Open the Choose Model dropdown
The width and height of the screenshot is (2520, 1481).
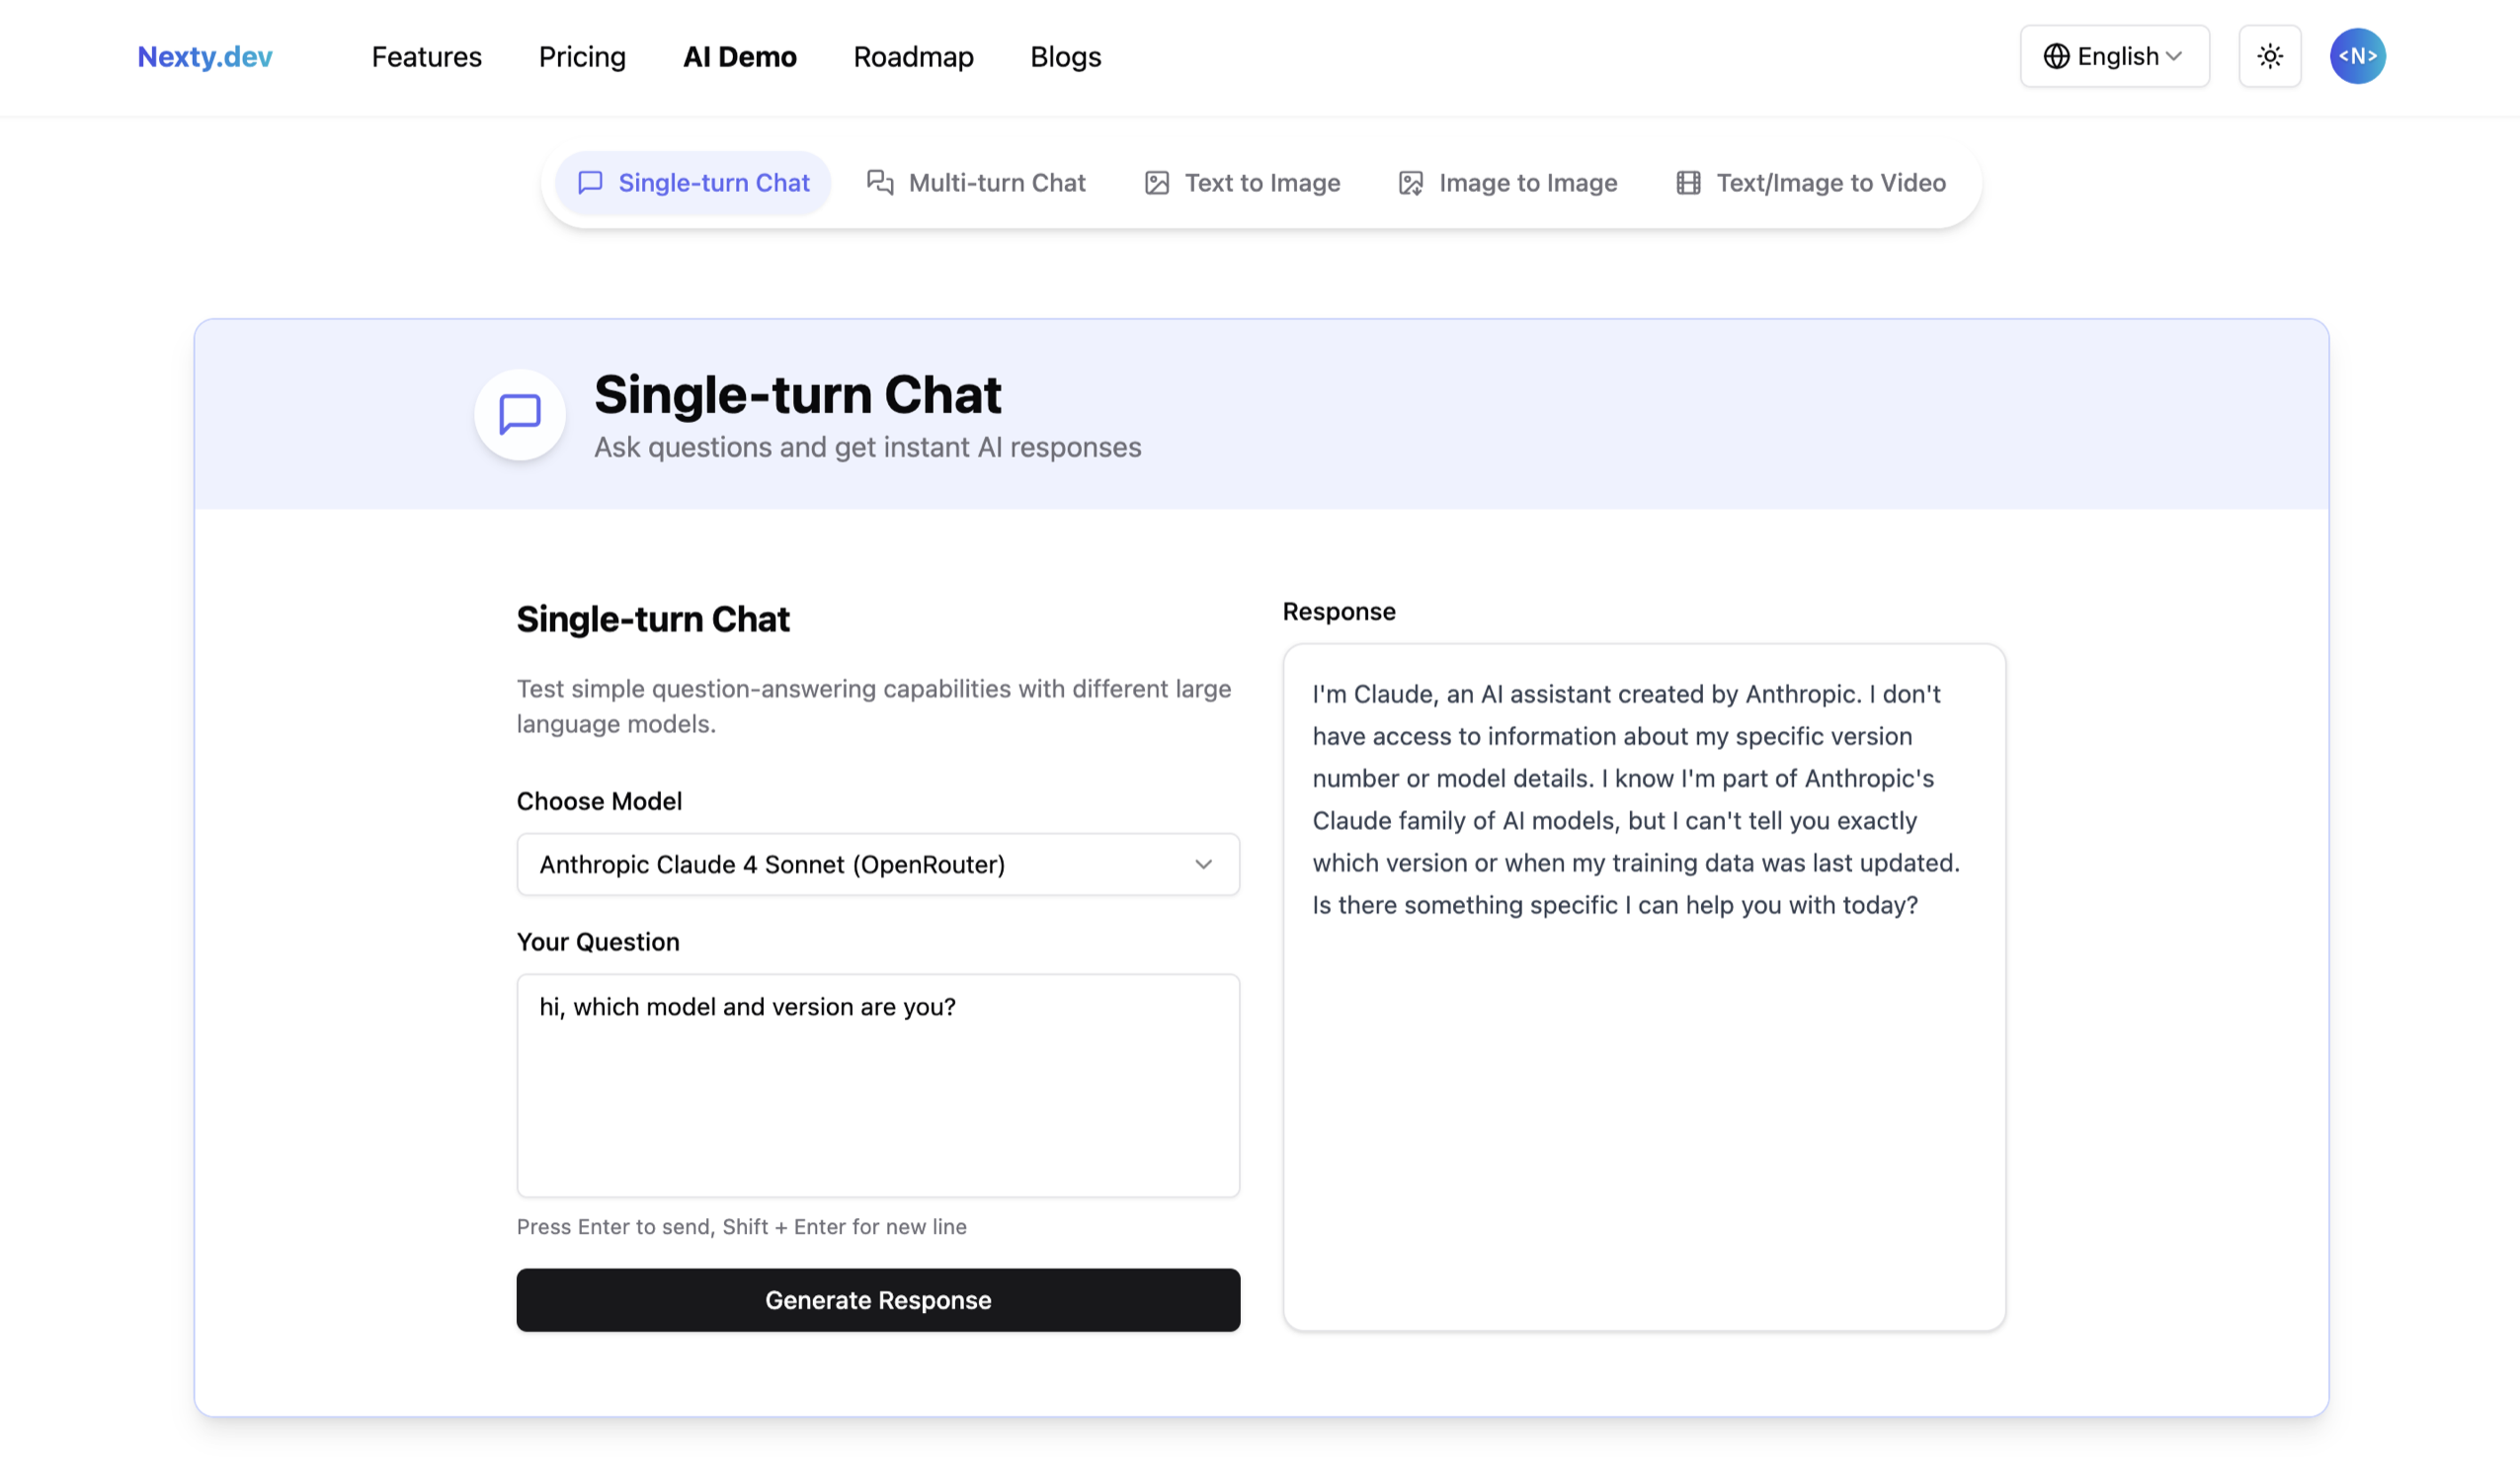[x=878, y=864]
